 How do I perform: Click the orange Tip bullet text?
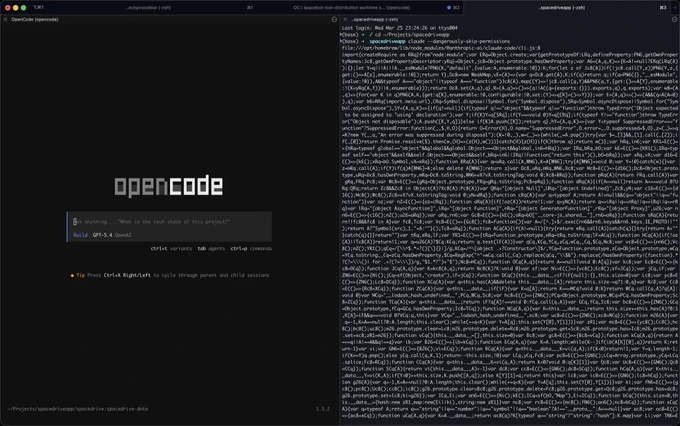pos(78,275)
